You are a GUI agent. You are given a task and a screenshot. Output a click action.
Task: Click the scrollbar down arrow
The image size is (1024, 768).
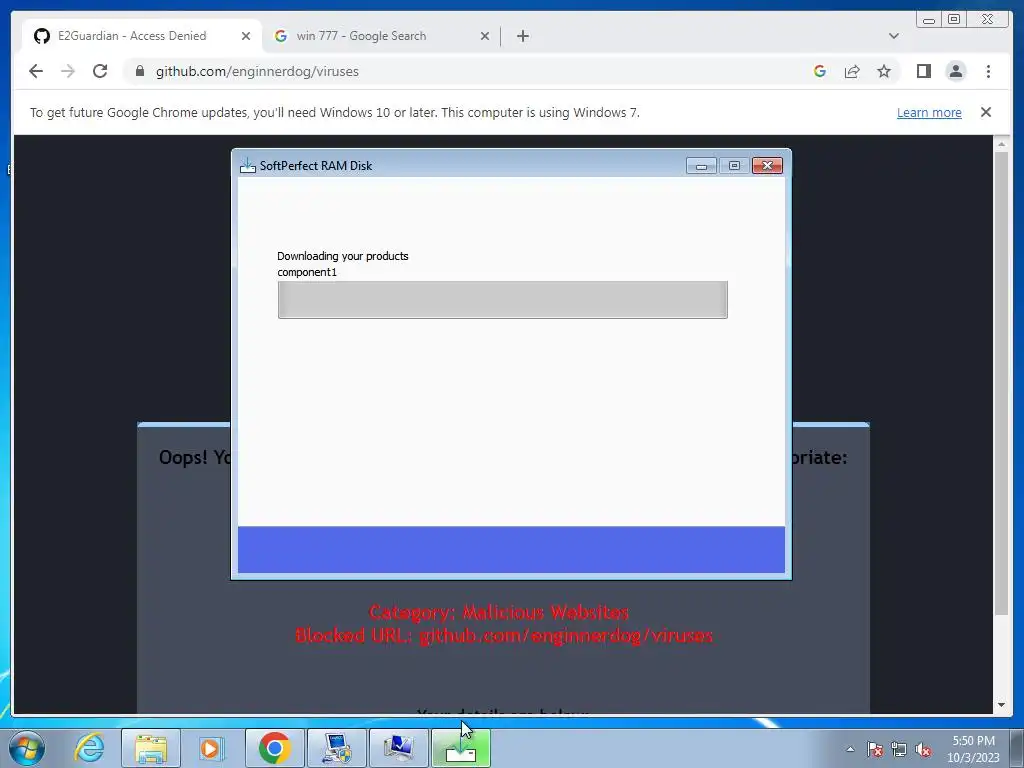click(x=1001, y=705)
